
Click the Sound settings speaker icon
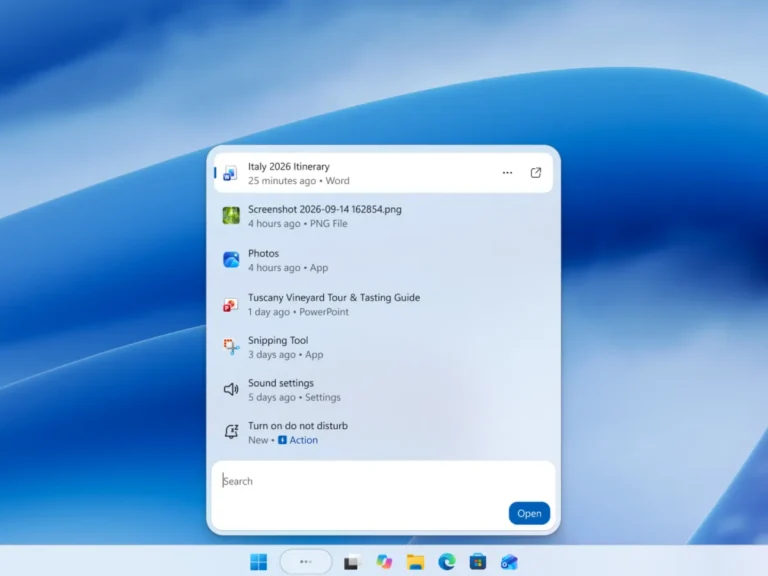tap(231, 389)
